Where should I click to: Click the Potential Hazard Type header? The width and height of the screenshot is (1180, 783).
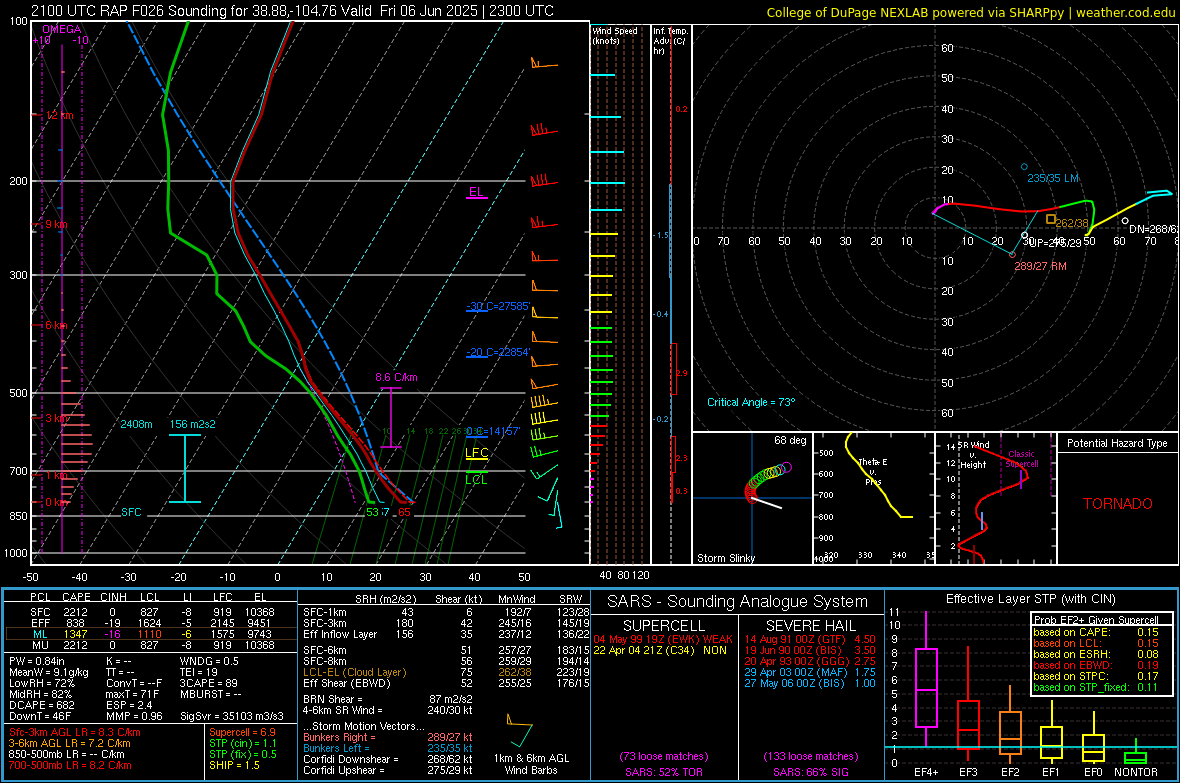pyautogui.click(x=1117, y=443)
